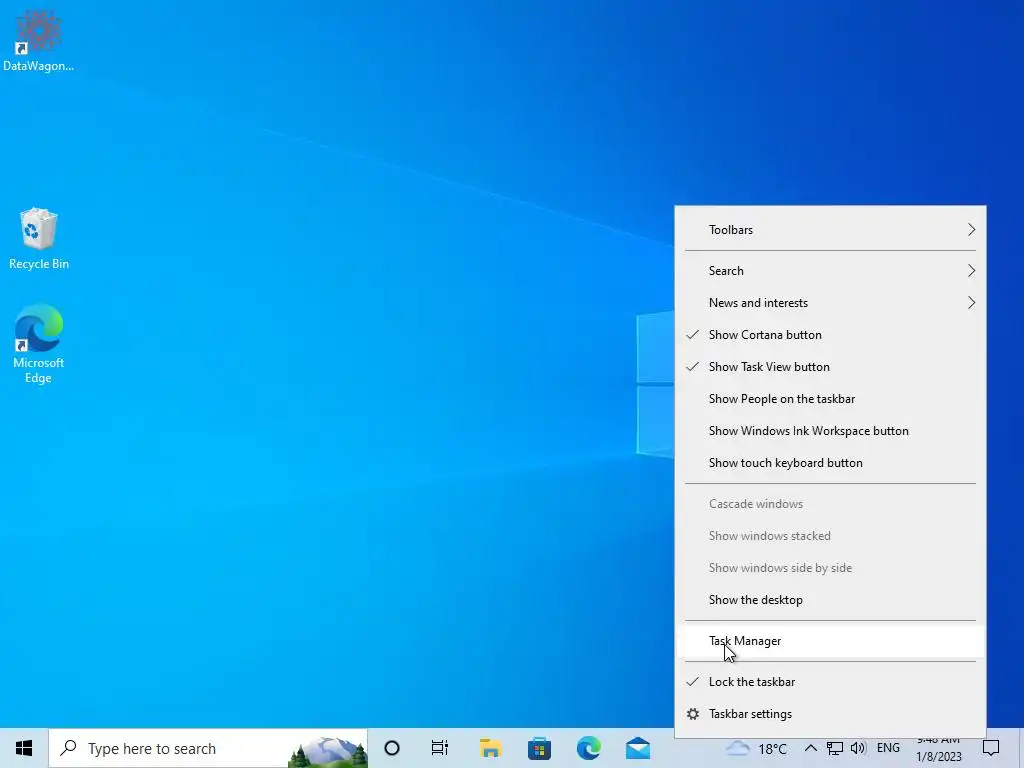
Task: Choose Show the desktop menu entry
Action: pos(830,600)
